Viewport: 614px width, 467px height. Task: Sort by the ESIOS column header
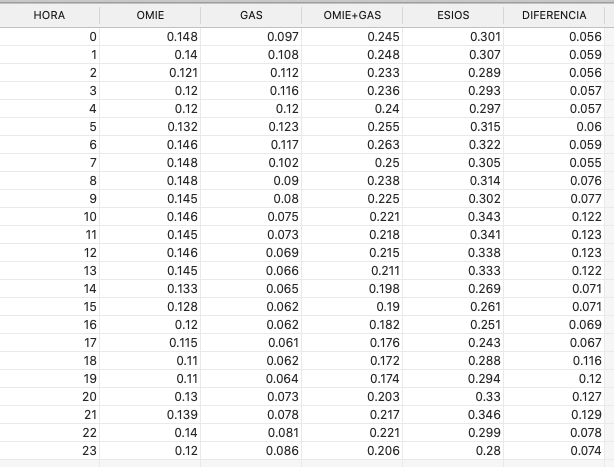click(453, 15)
